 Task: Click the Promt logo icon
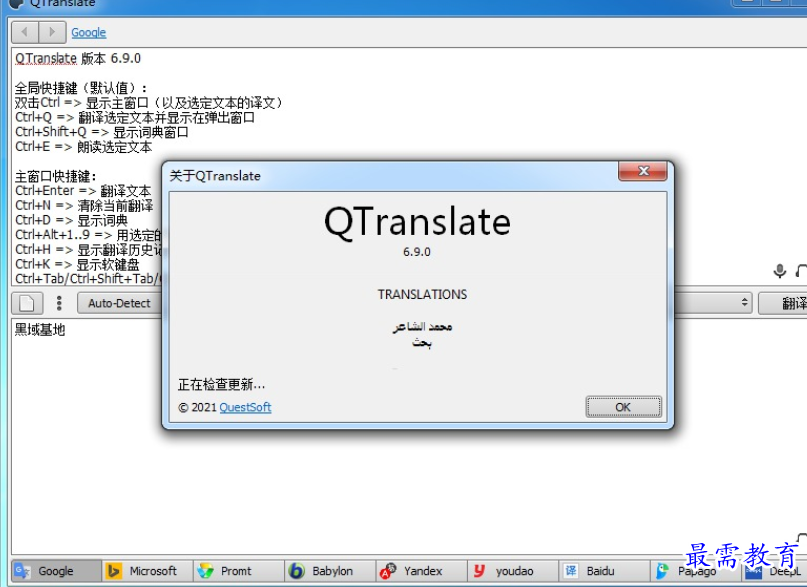pos(205,571)
